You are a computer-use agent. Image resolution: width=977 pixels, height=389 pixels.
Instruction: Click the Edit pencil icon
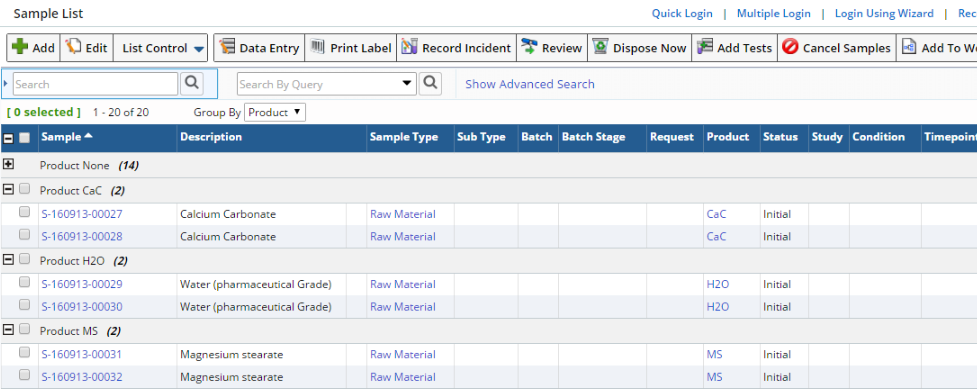74,47
